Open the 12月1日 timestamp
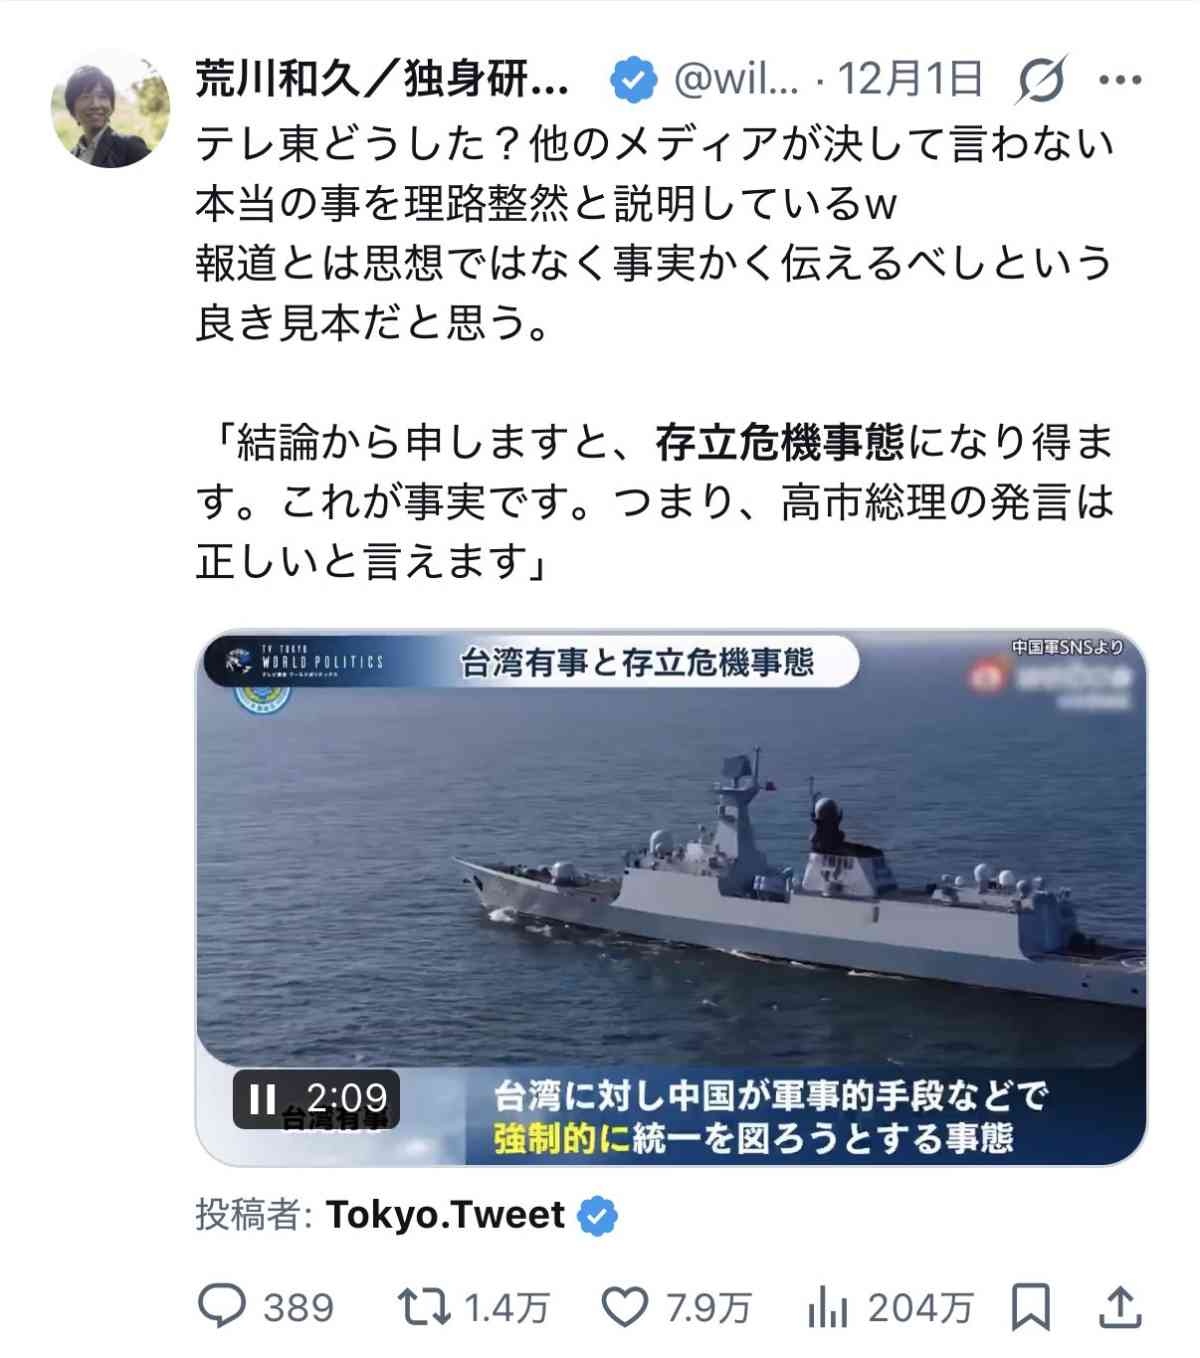Viewport: 1200px width, 1358px height. tap(910, 79)
